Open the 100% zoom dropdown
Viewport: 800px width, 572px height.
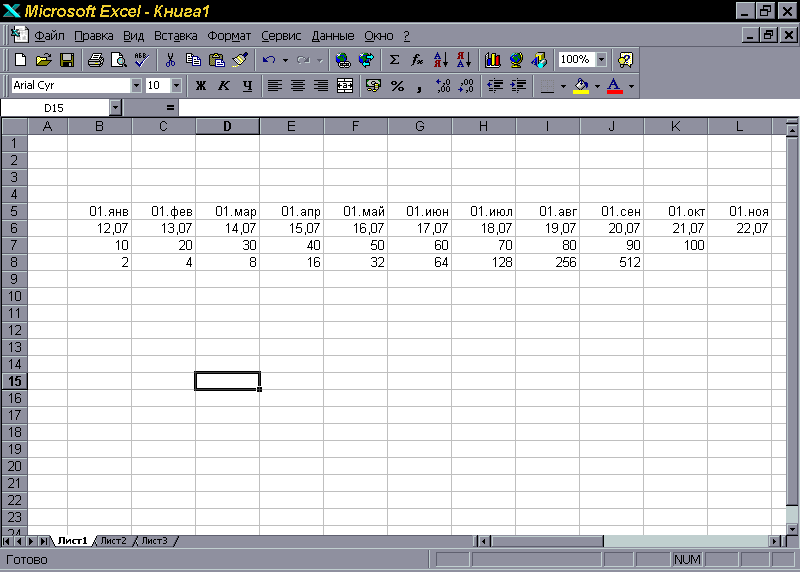(x=602, y=60)
